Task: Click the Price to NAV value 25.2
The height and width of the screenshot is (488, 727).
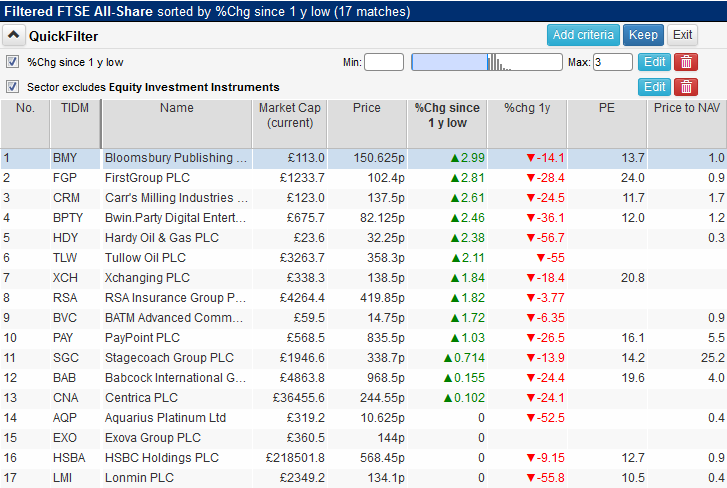Action: (713, 358)
